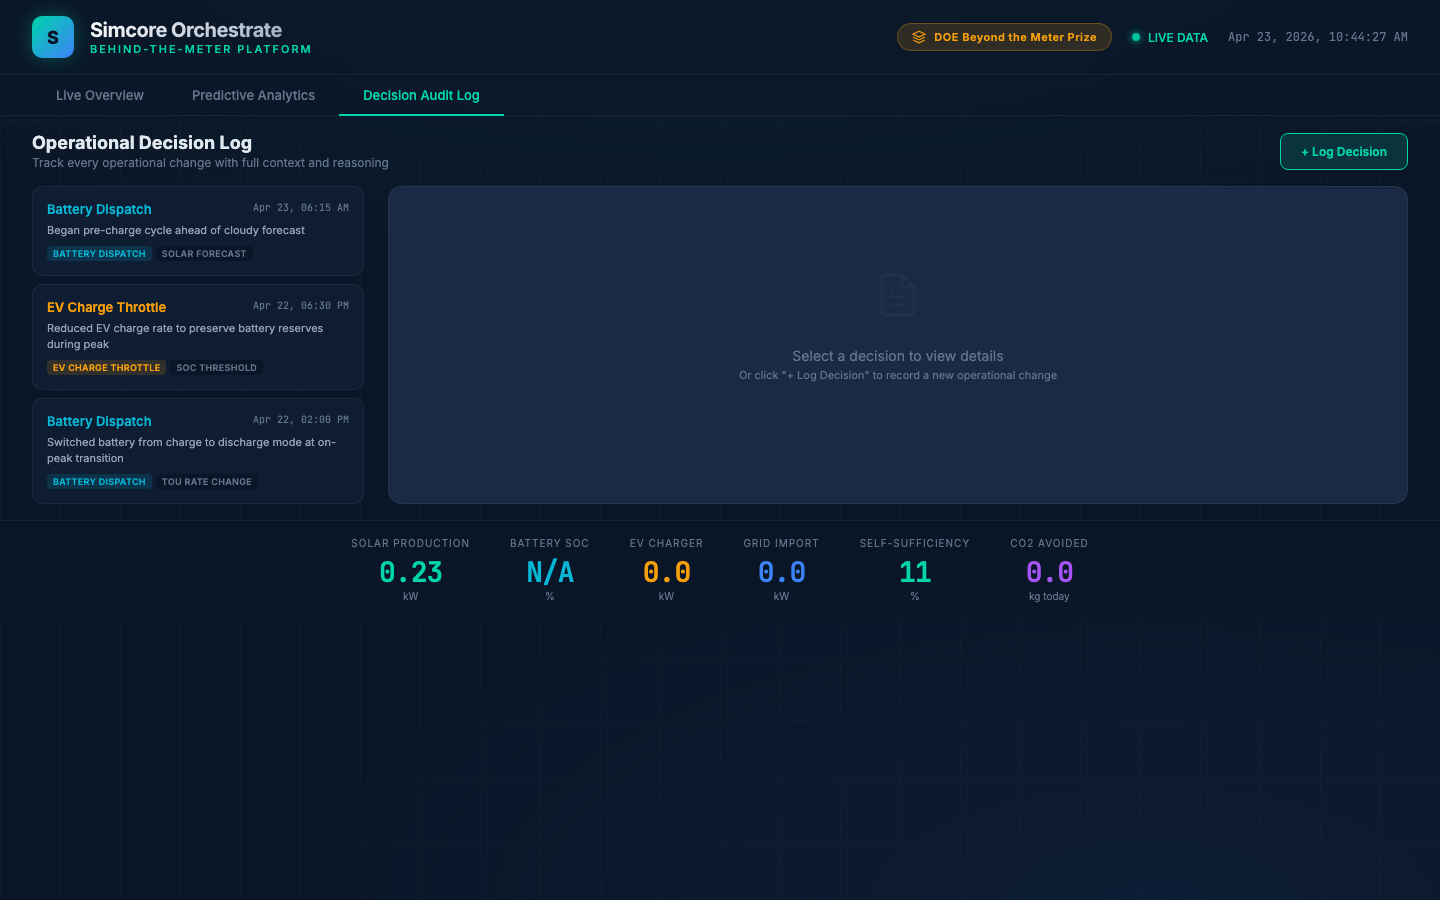Click the Battery SOC "N/A" indicator

pos(548,572)
